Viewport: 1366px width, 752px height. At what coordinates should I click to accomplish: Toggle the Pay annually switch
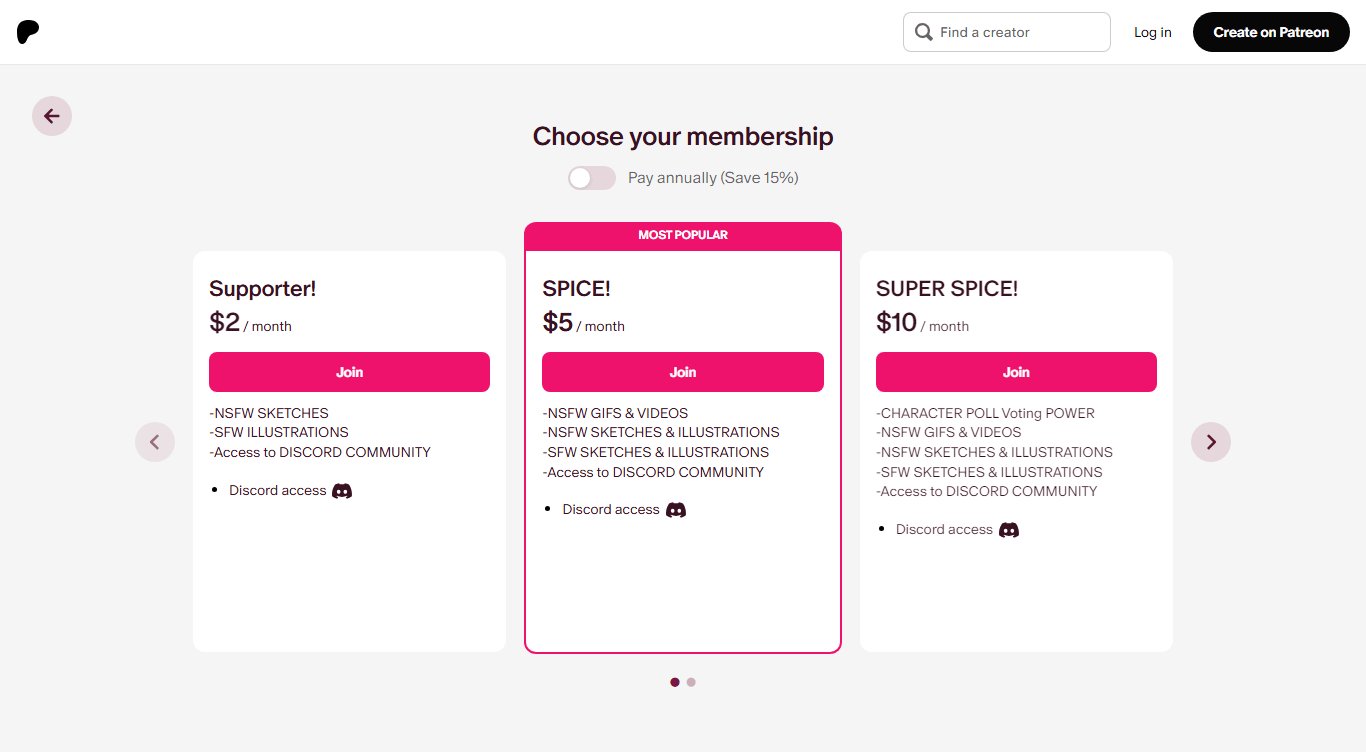click(x=592, y=178)
